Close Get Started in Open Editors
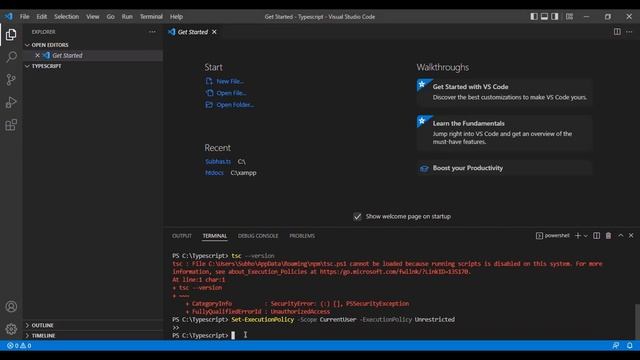The width and height of the screenshot is (640, 360). pyautogui.click(x=37, y=55)
